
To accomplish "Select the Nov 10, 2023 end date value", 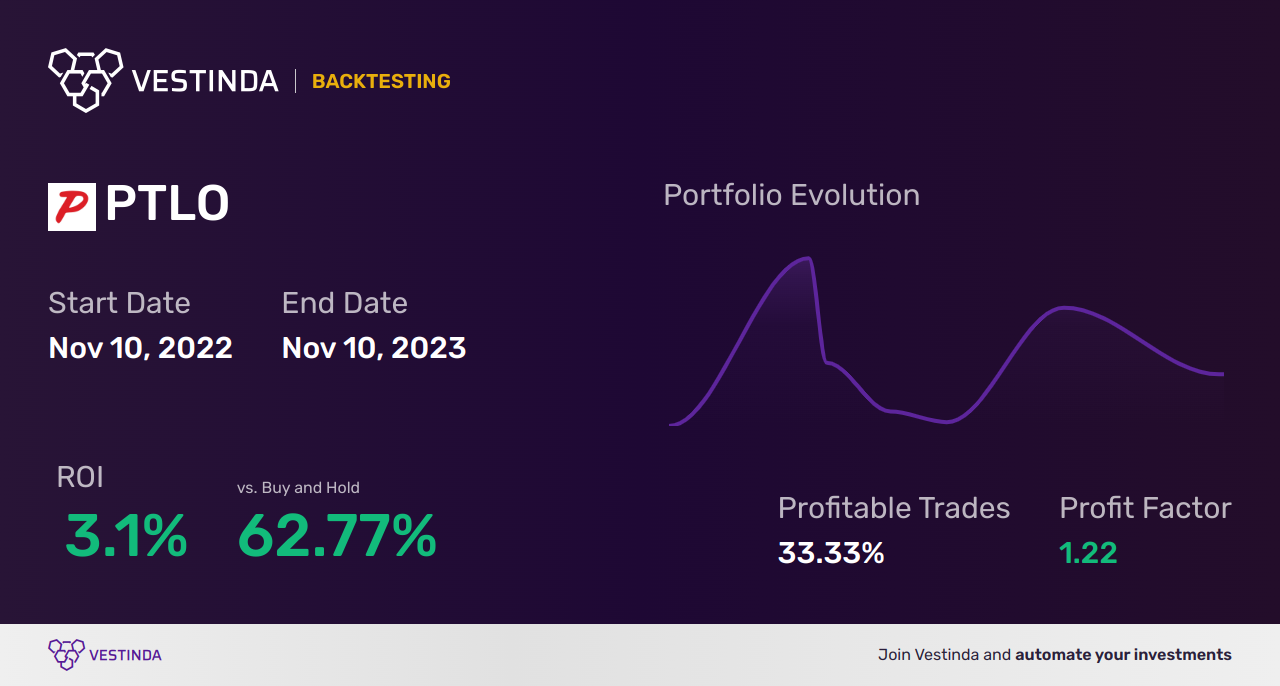I will [x=374, y=348].
